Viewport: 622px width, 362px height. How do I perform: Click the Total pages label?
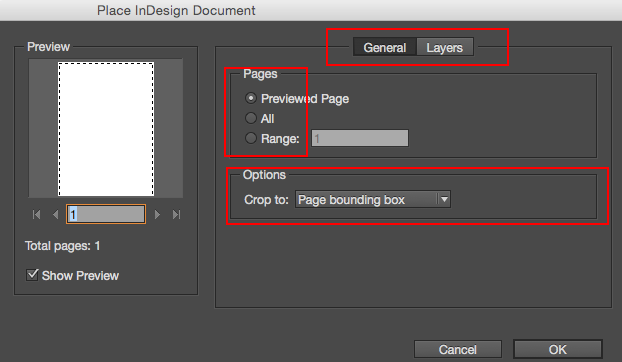coord(62,246)
